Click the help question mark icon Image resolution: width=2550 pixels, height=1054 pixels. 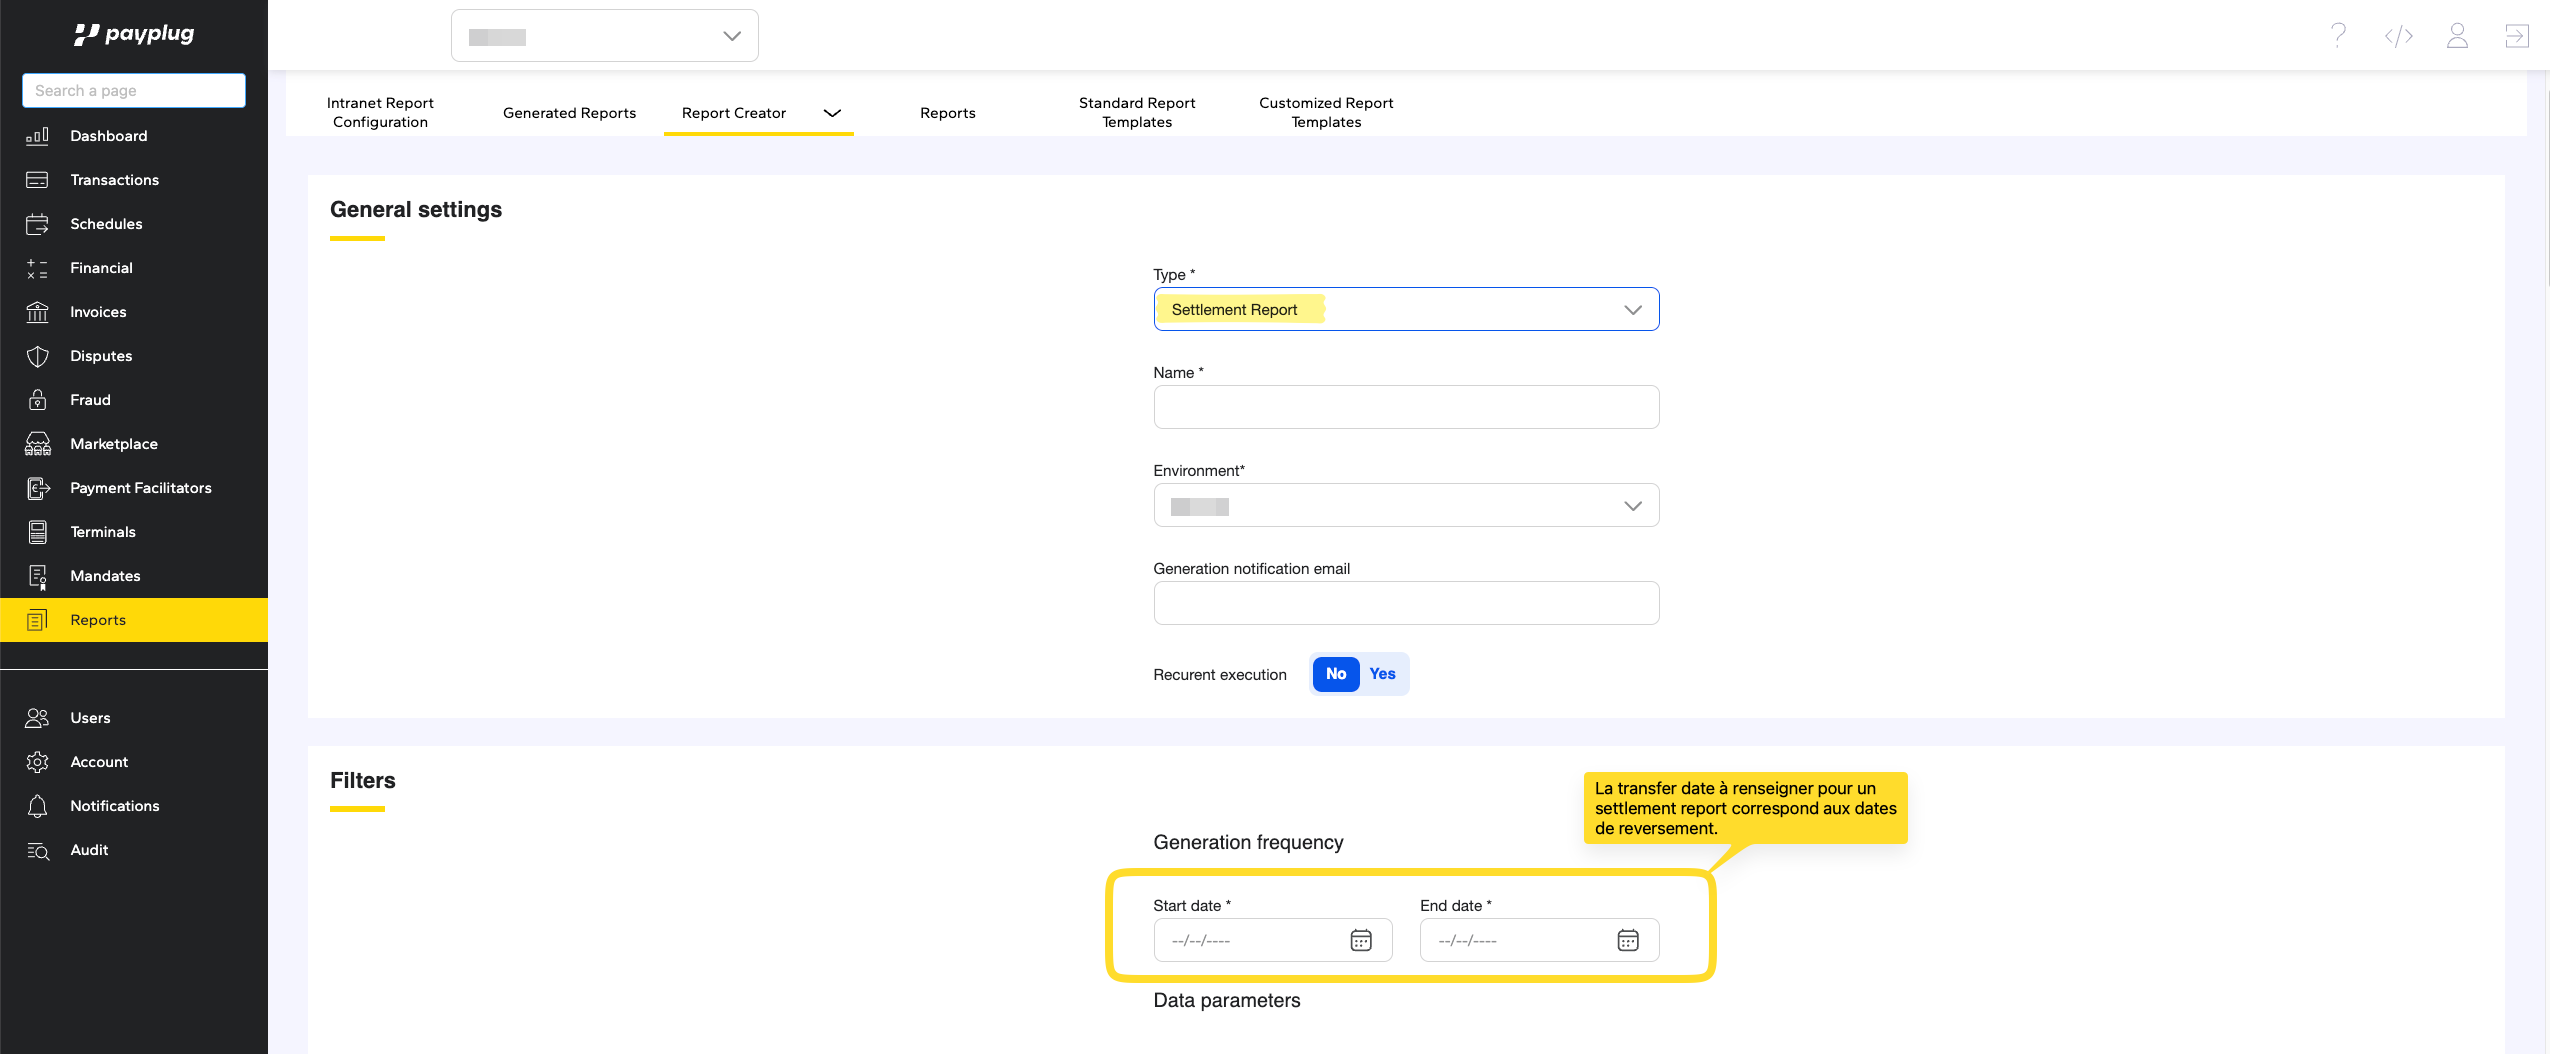point(2338,36)
